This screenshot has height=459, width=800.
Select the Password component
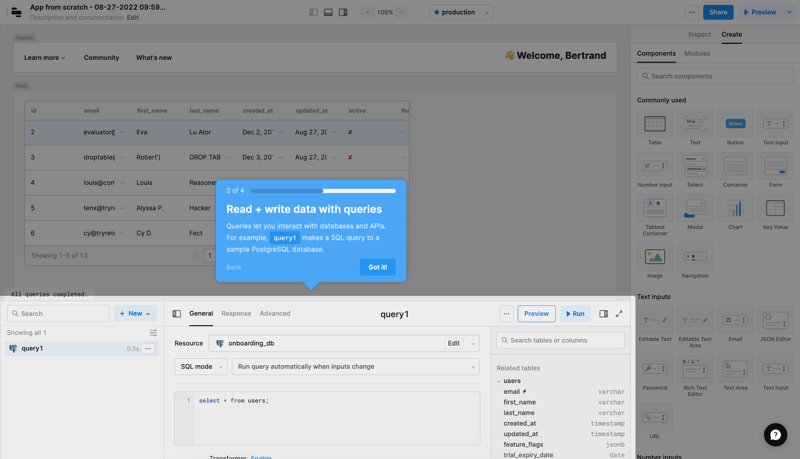click(x=655, y=373)
